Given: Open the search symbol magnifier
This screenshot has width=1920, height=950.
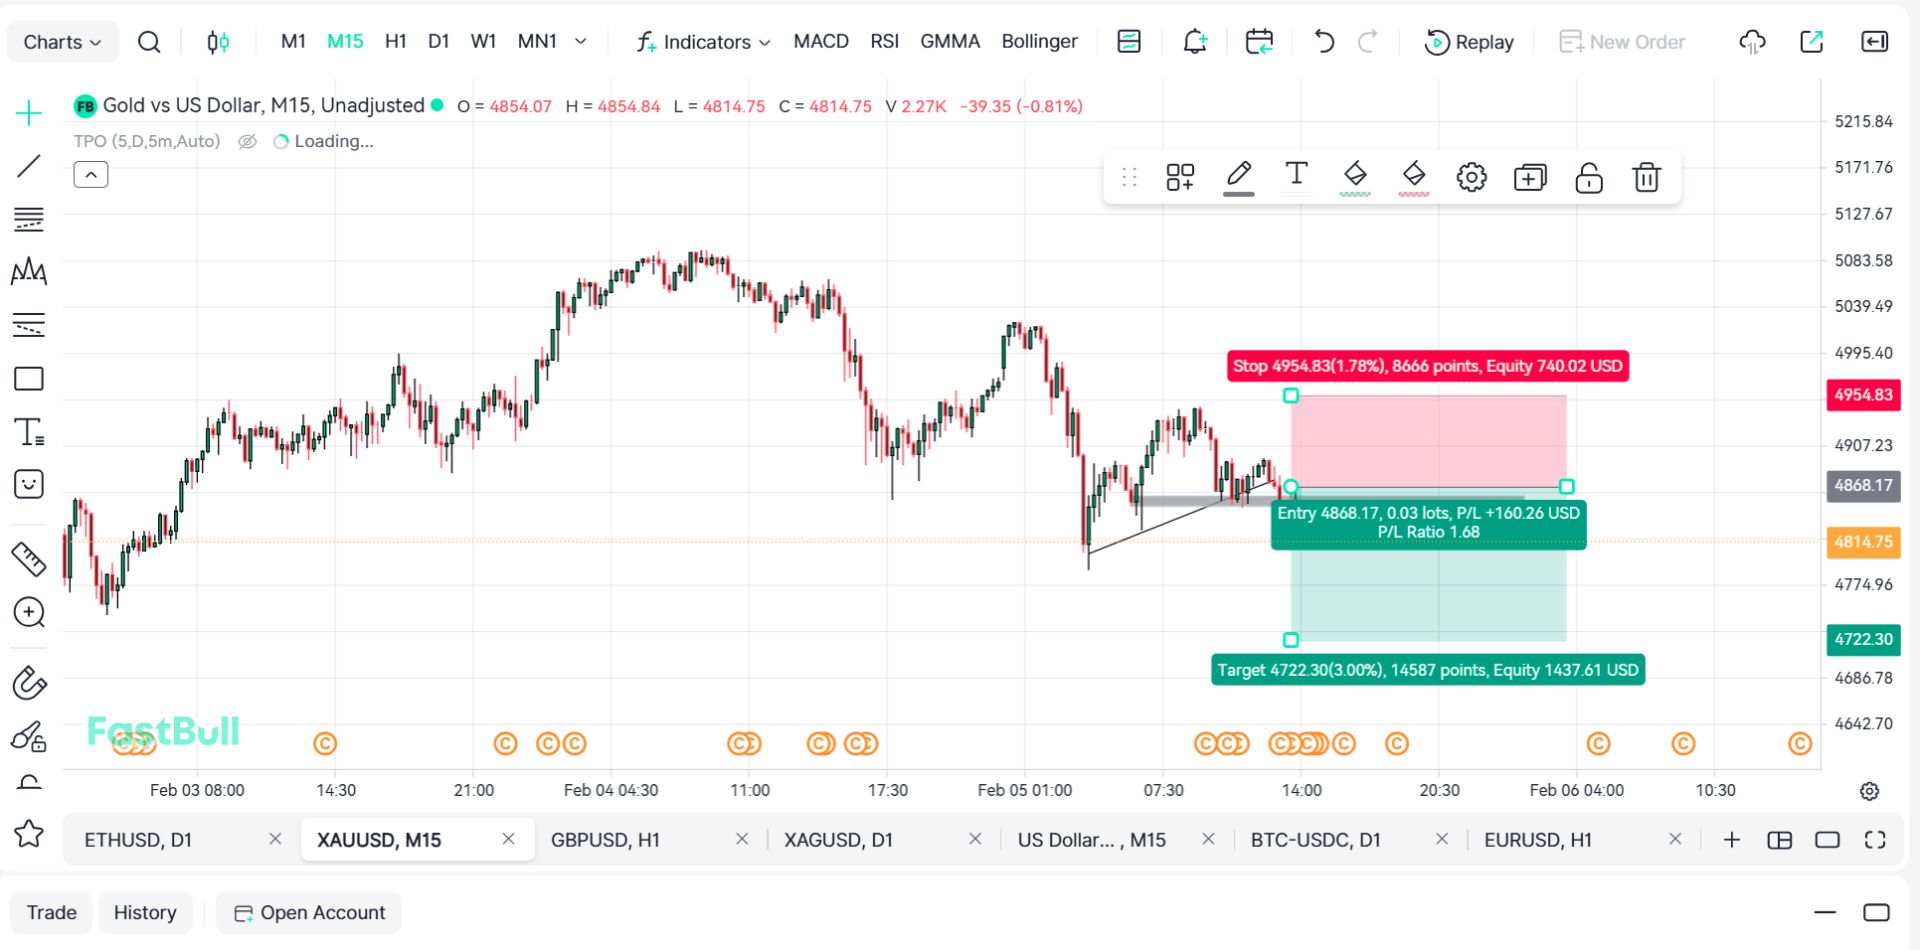Looking at the screenshot, I should pos(149,42).
